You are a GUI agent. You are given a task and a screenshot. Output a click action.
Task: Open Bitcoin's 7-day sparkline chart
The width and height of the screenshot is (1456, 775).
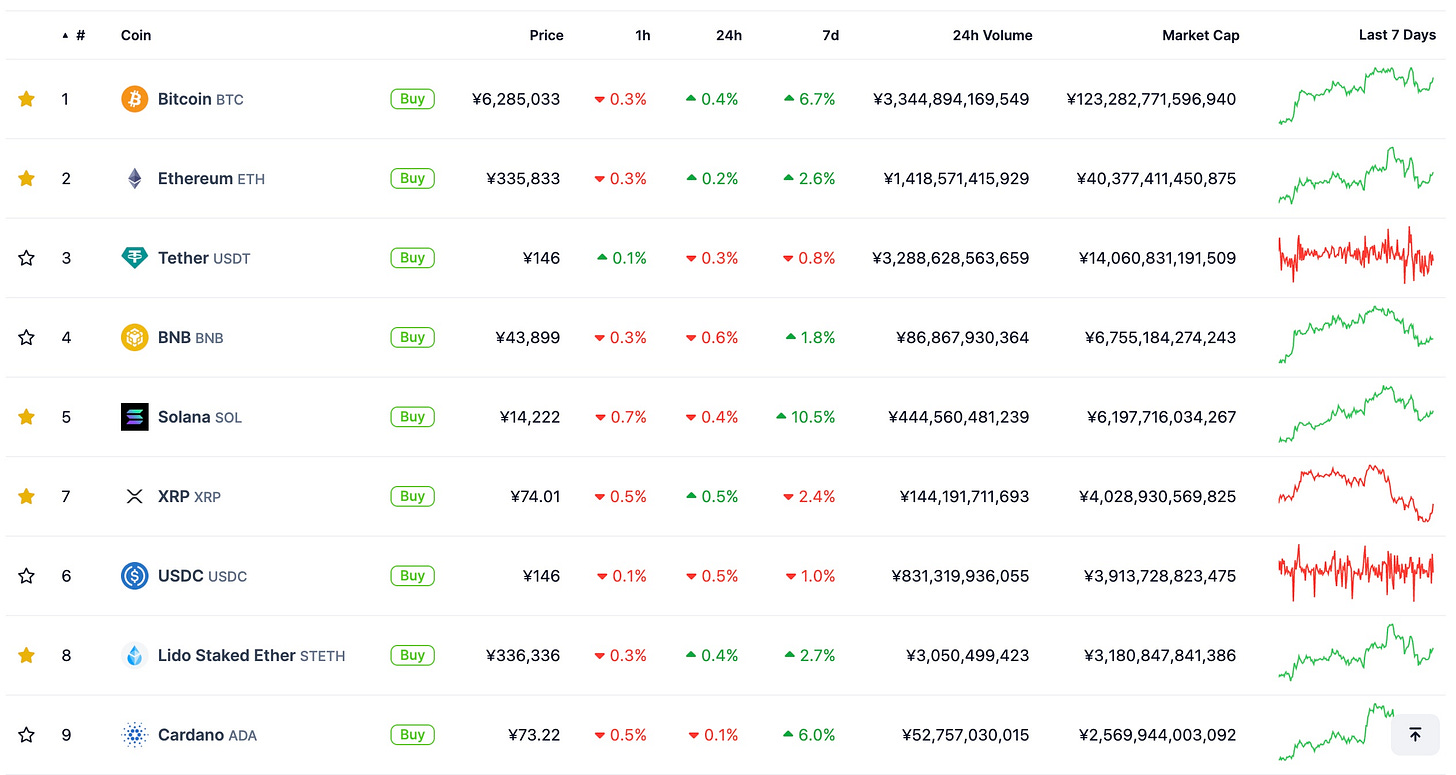(1356, 96)
